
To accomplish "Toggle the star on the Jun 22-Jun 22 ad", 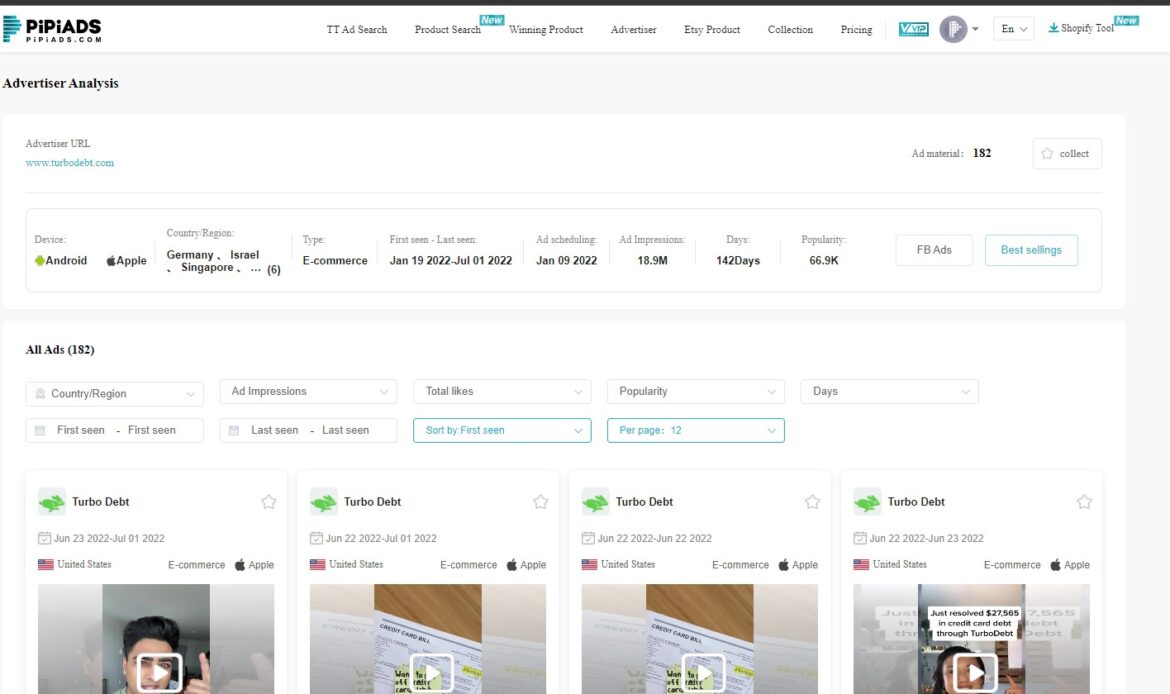I will 812,502.
